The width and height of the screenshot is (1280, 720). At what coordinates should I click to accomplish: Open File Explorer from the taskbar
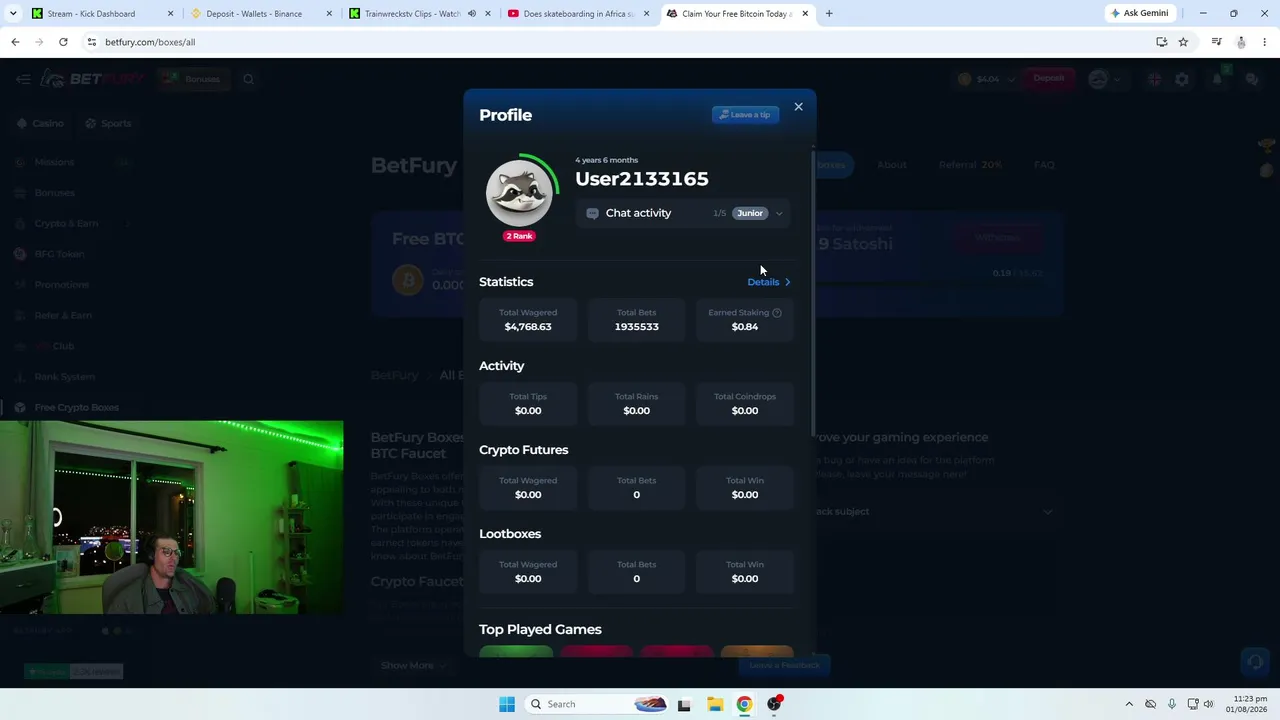715,704
